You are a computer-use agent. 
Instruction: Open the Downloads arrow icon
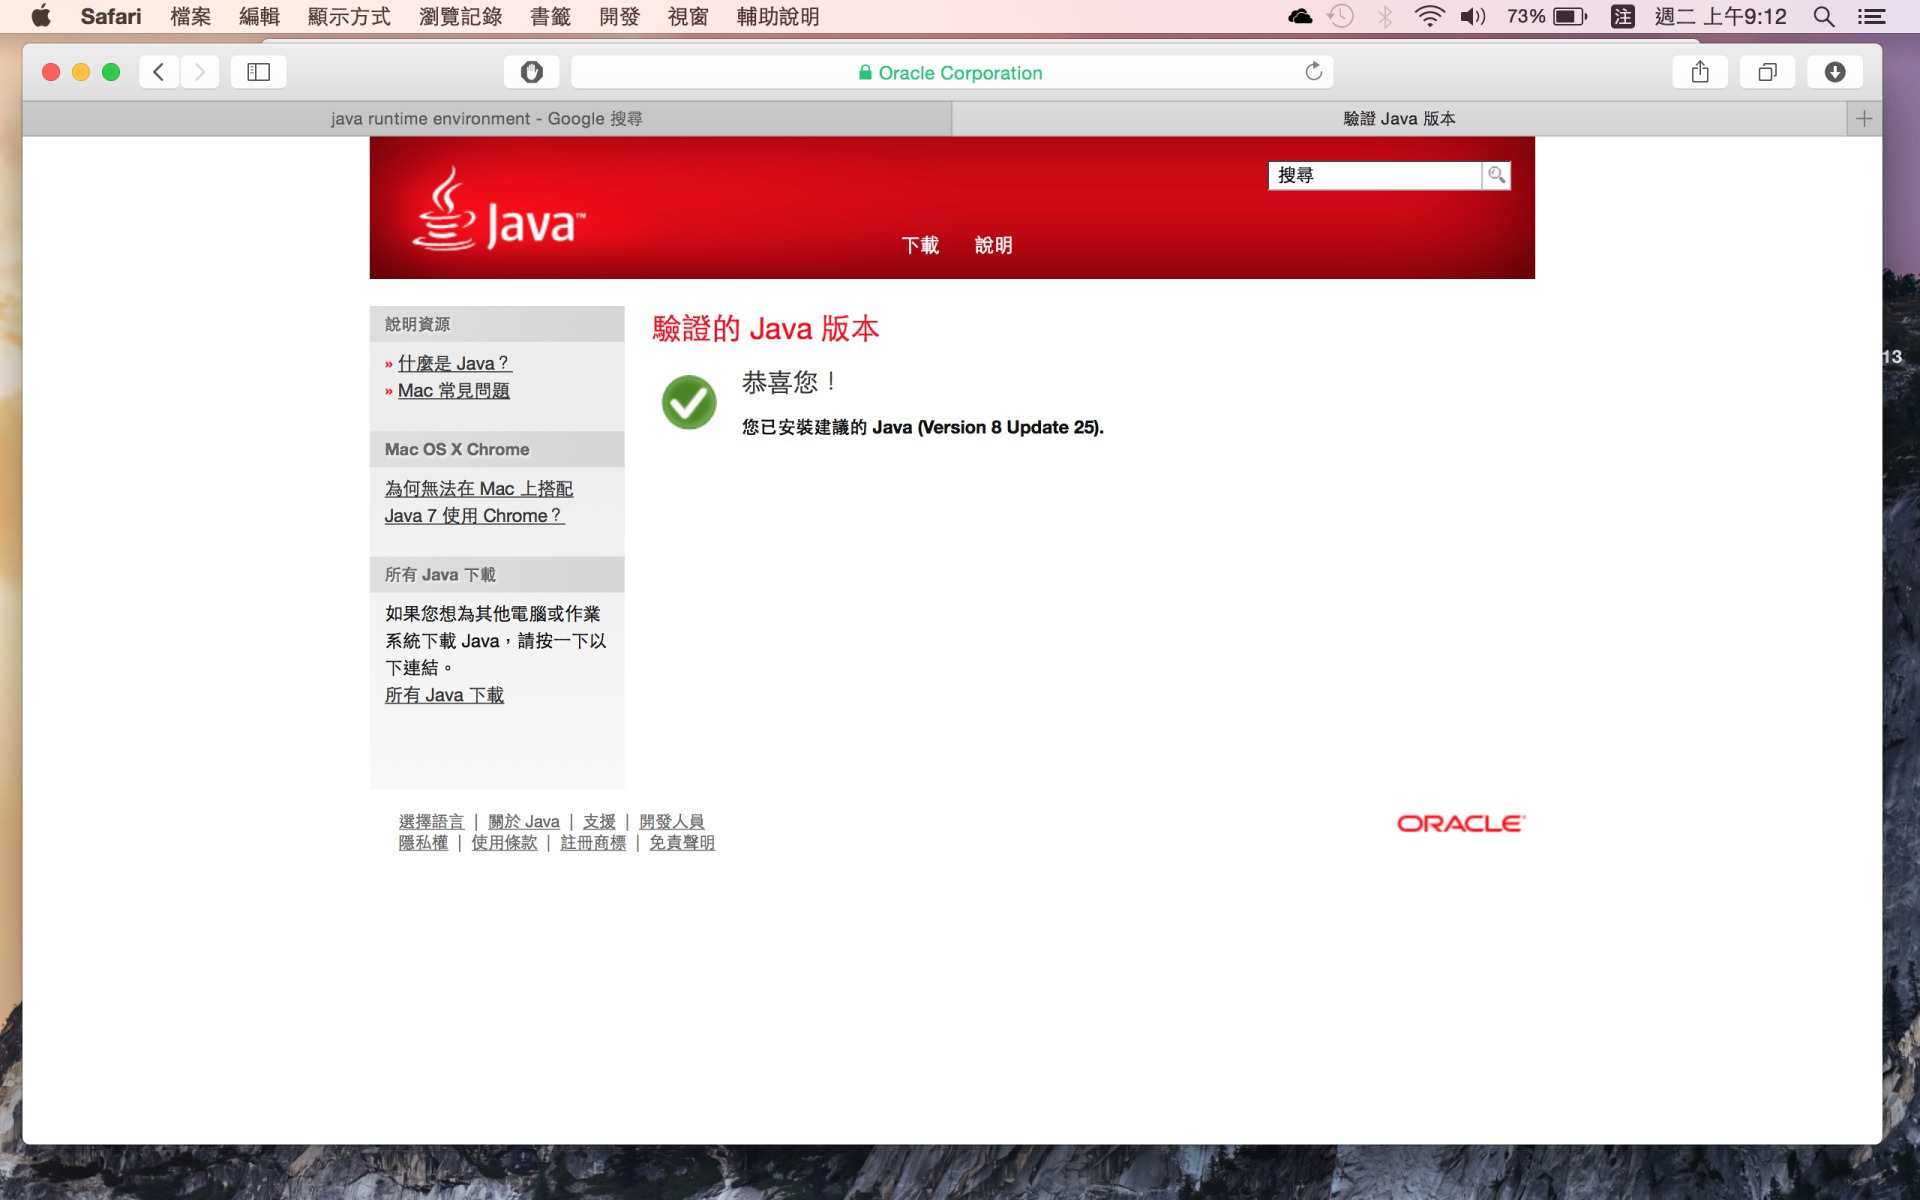point(1834,72)
